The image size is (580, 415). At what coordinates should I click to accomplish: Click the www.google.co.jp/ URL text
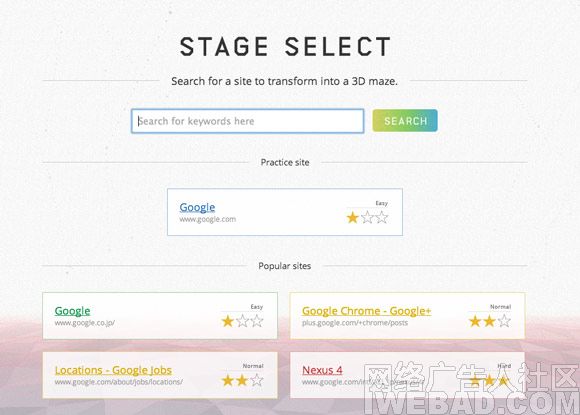click(x=85, y=323)
